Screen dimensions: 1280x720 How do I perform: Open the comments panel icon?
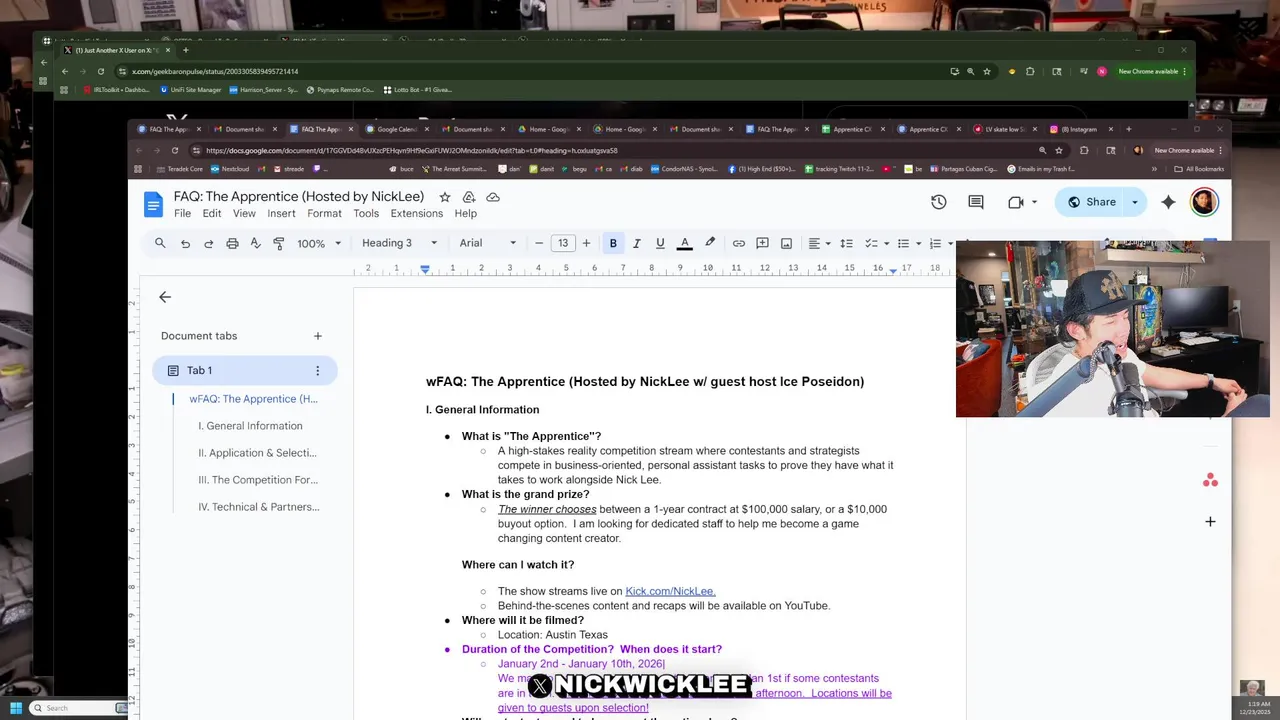pyautogui.click(x=976, y=202)
